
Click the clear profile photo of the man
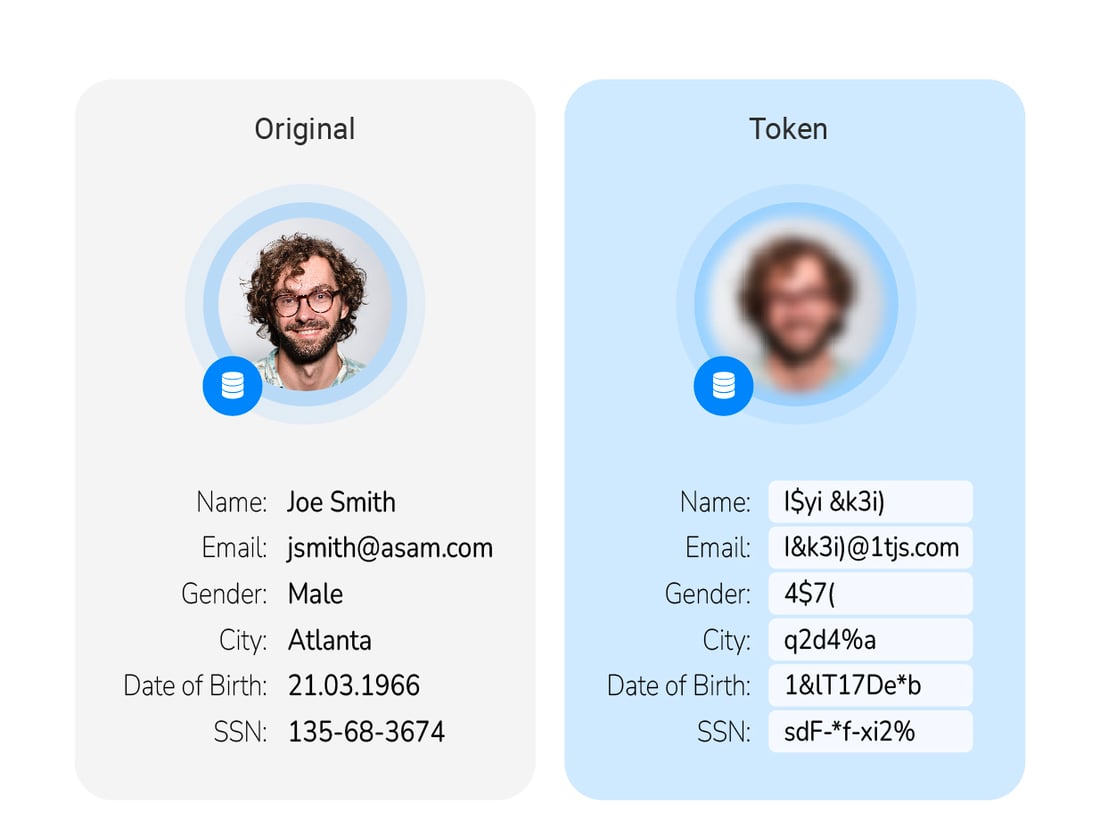(305, 304)
